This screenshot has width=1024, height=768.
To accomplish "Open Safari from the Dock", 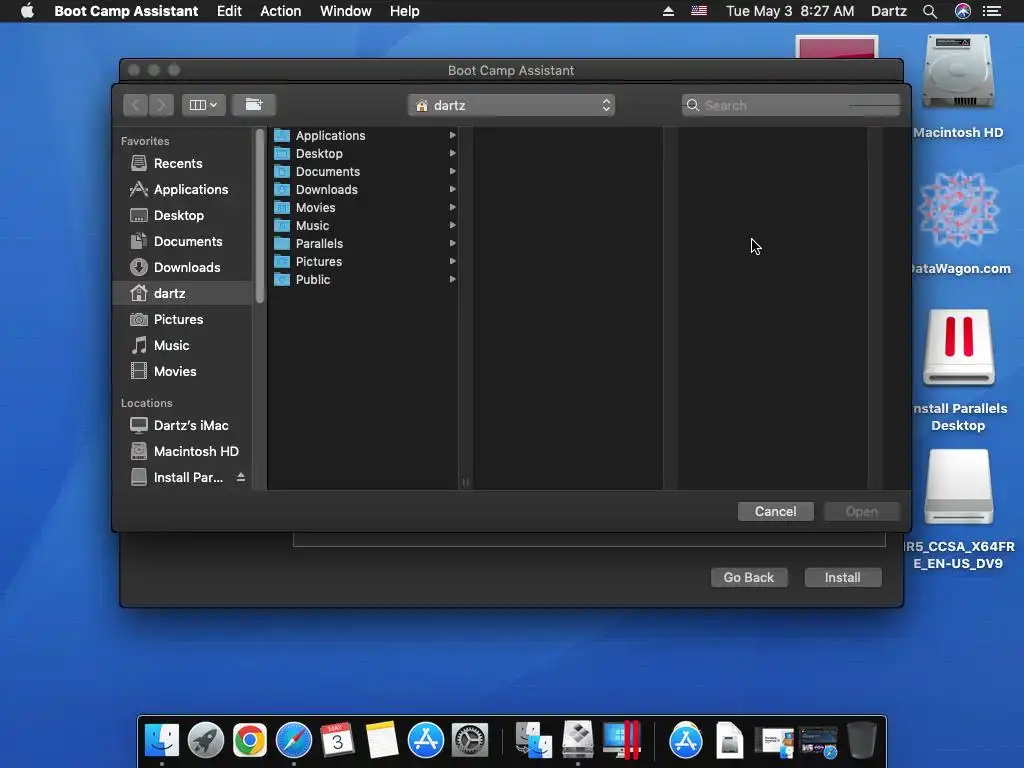I will coord(294,740).
